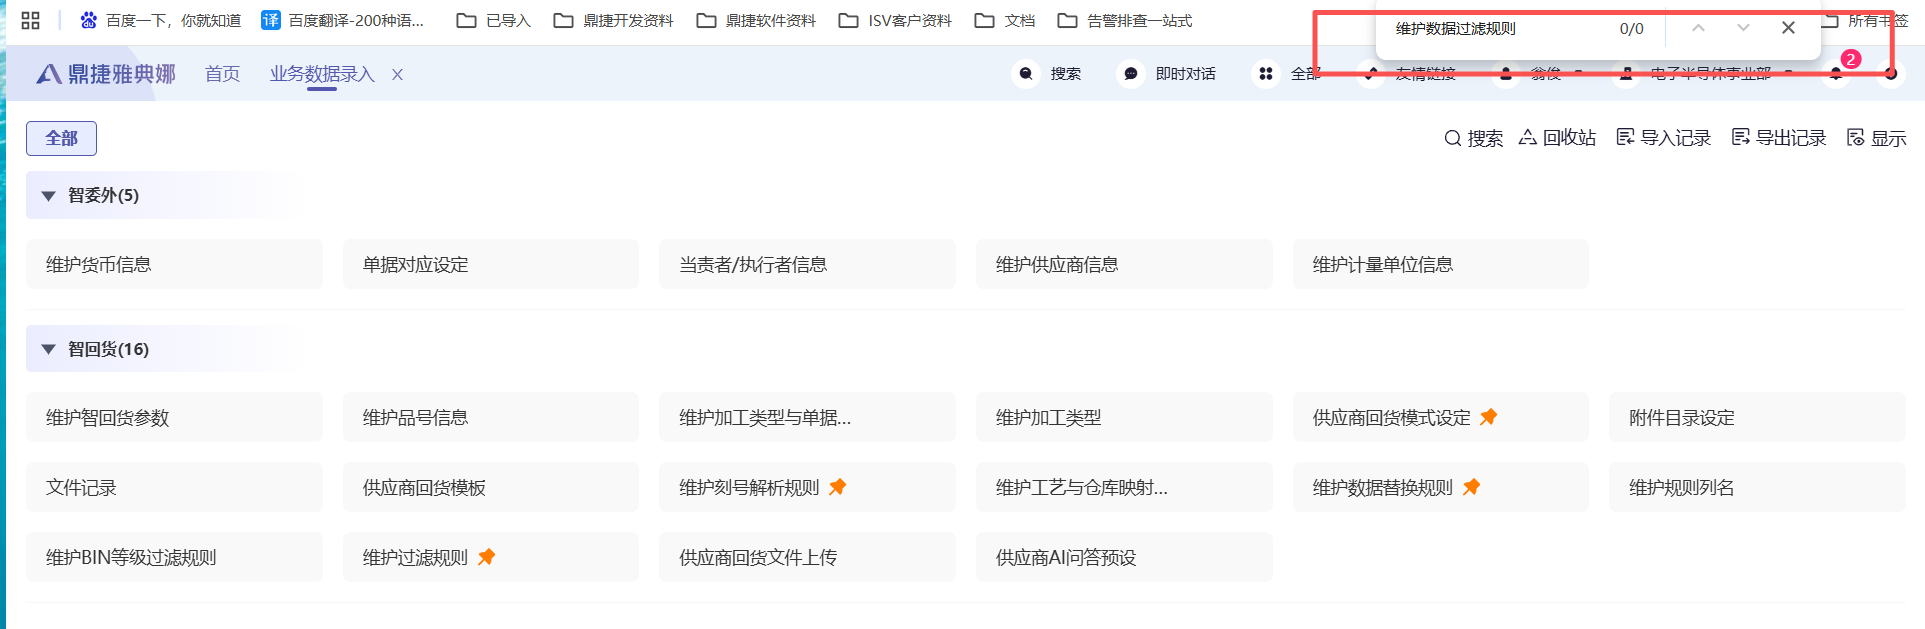The width and height of the screenshot is (1925, 629).
Task: Collapse the 智回货(16) section
Action: (48, 349)
